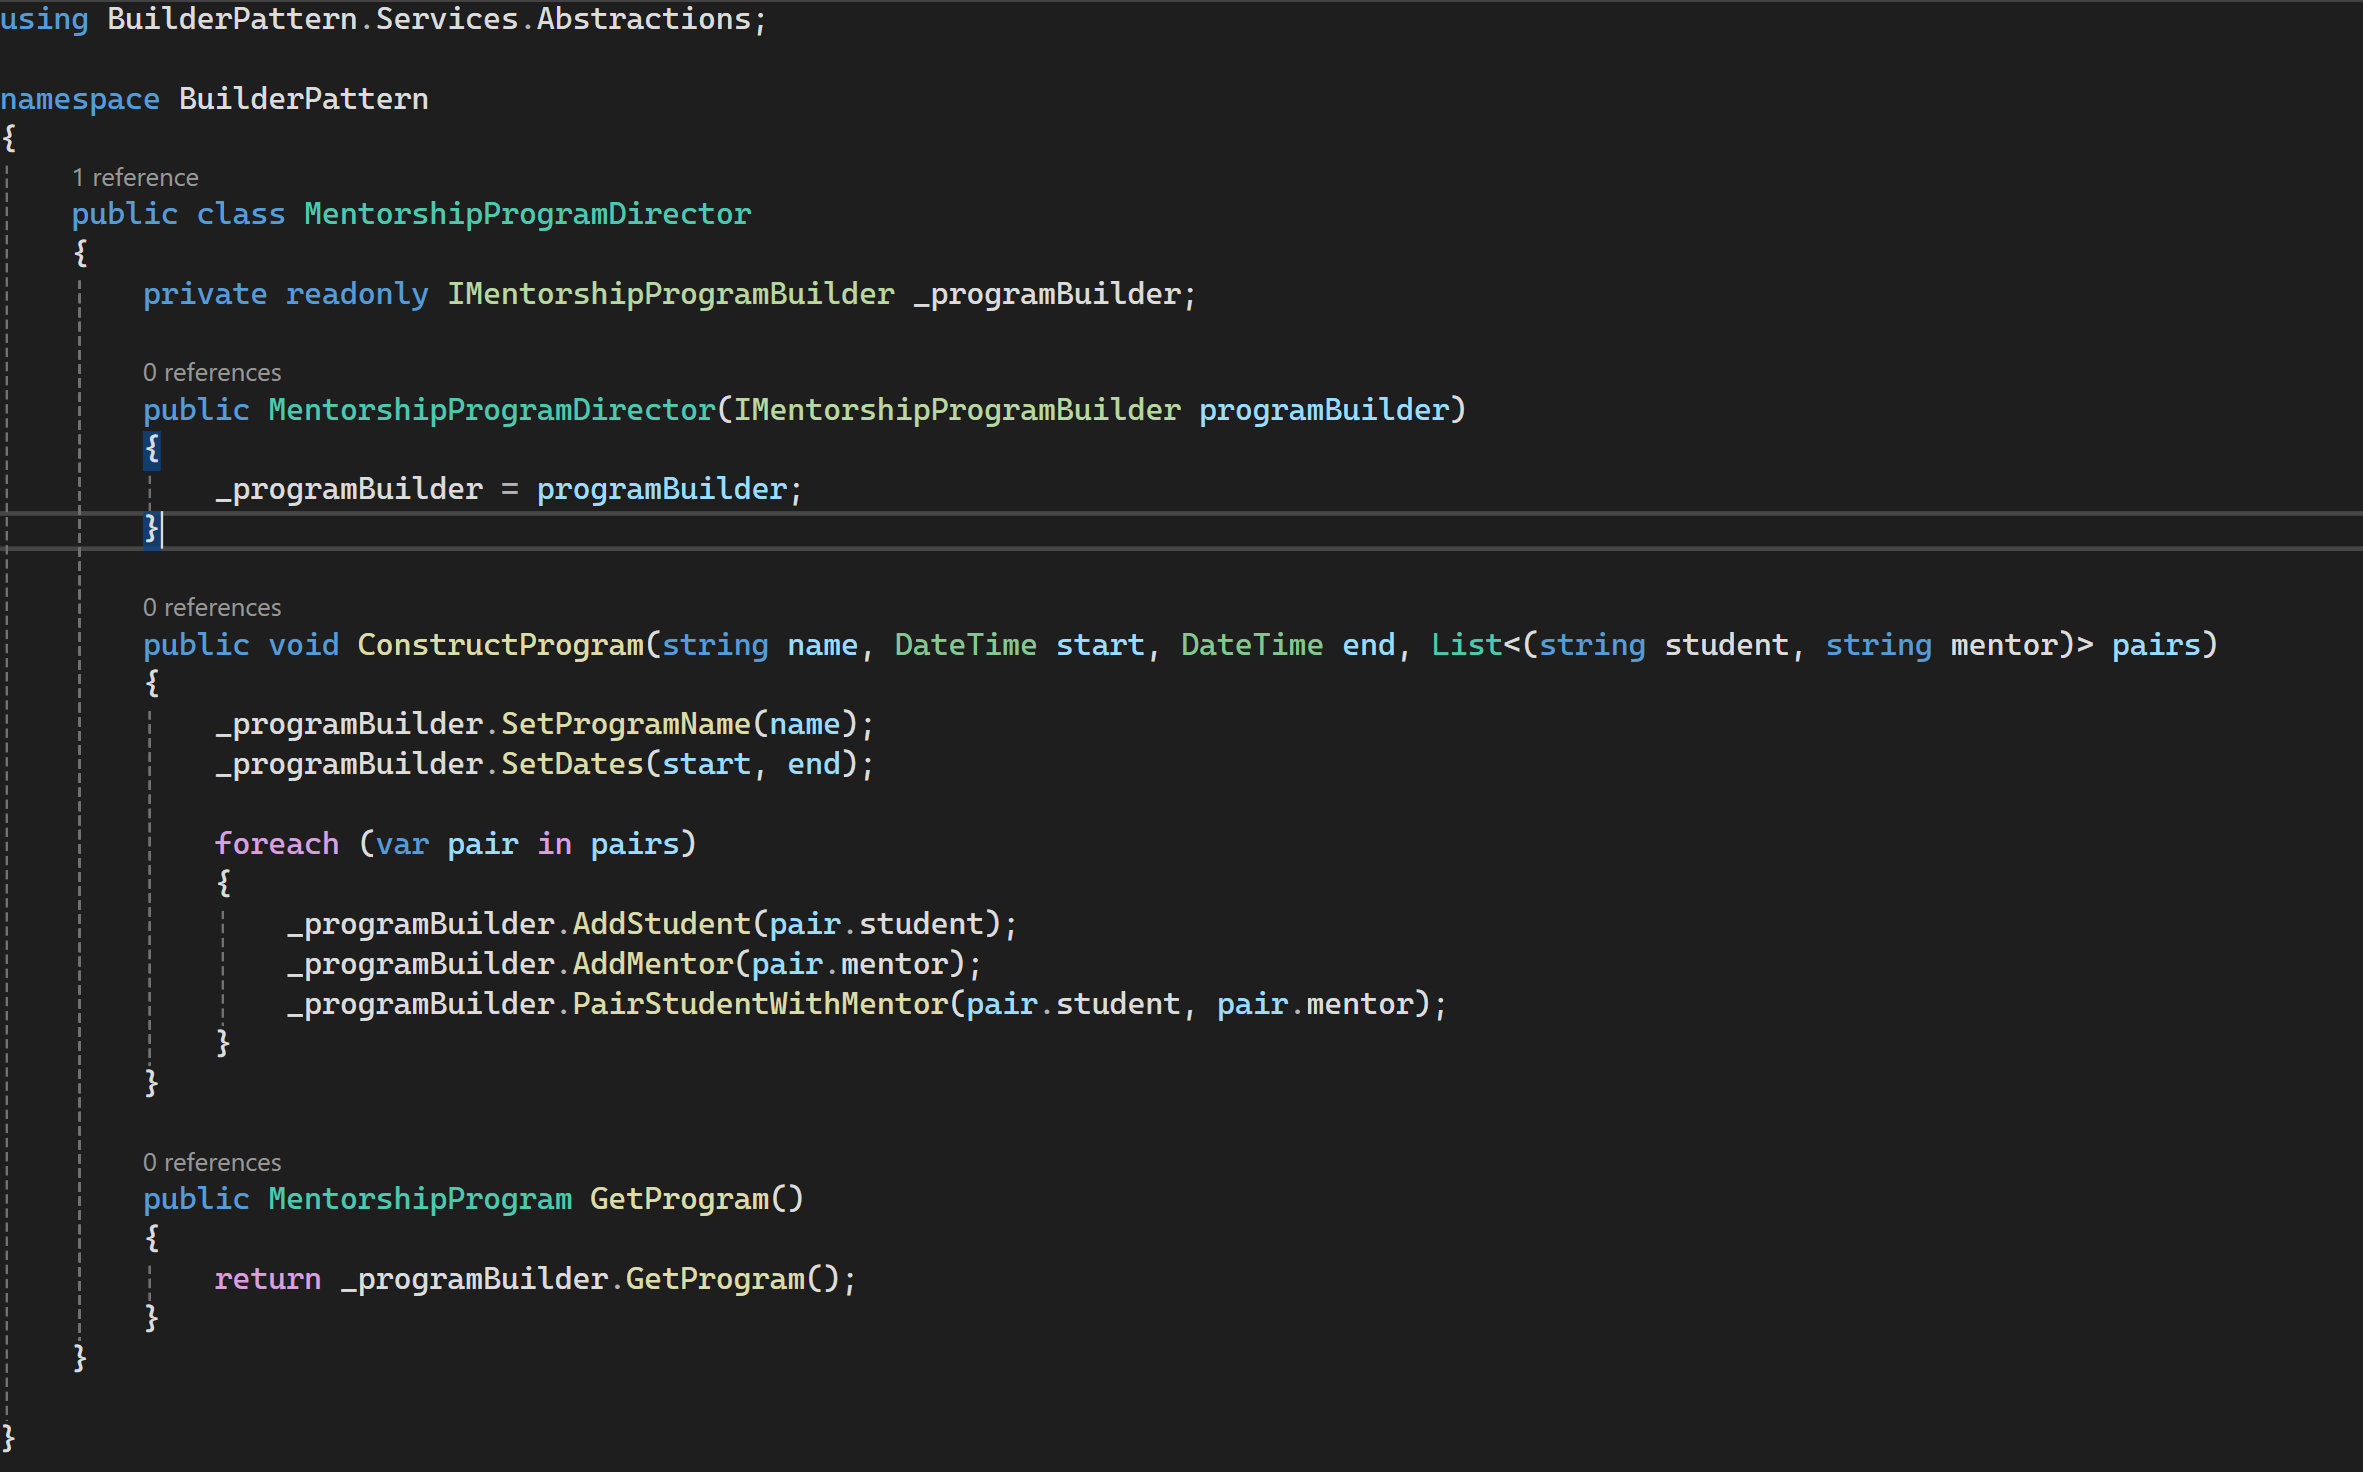Open '0 references' CodeLens above the constructor
The image size is (2363, 1472).
[212, 373]
